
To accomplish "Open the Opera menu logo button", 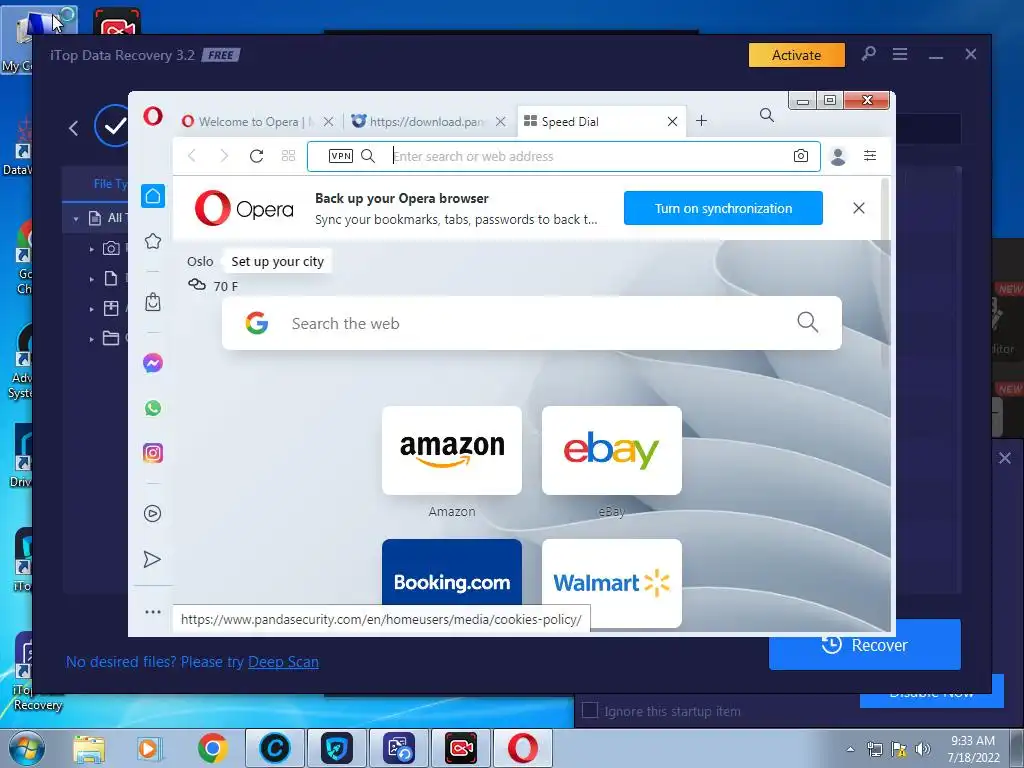I will [153, 117].
